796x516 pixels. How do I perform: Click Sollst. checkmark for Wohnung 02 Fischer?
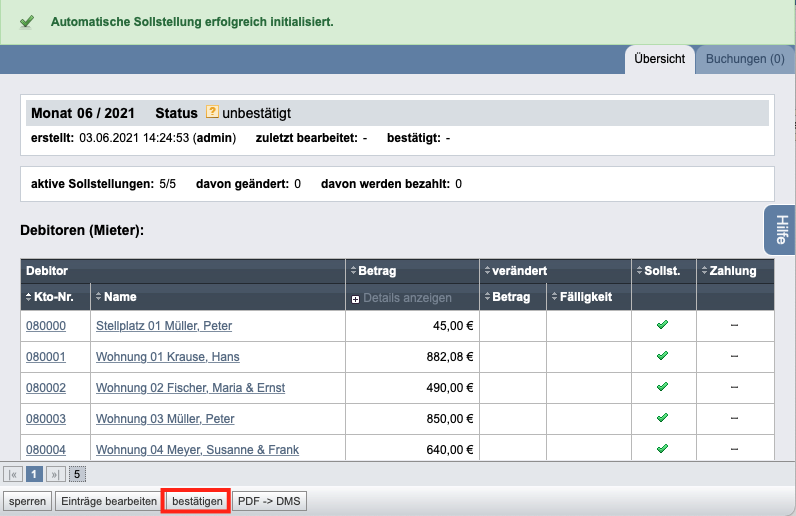(662, 386)
